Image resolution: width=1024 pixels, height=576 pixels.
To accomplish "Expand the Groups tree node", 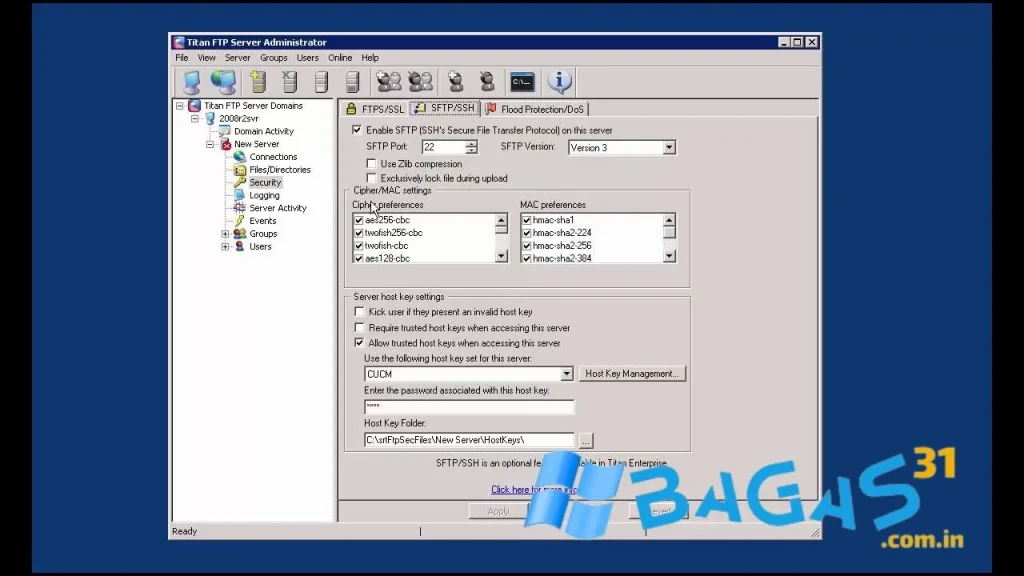I will click(x=225, y=234).
